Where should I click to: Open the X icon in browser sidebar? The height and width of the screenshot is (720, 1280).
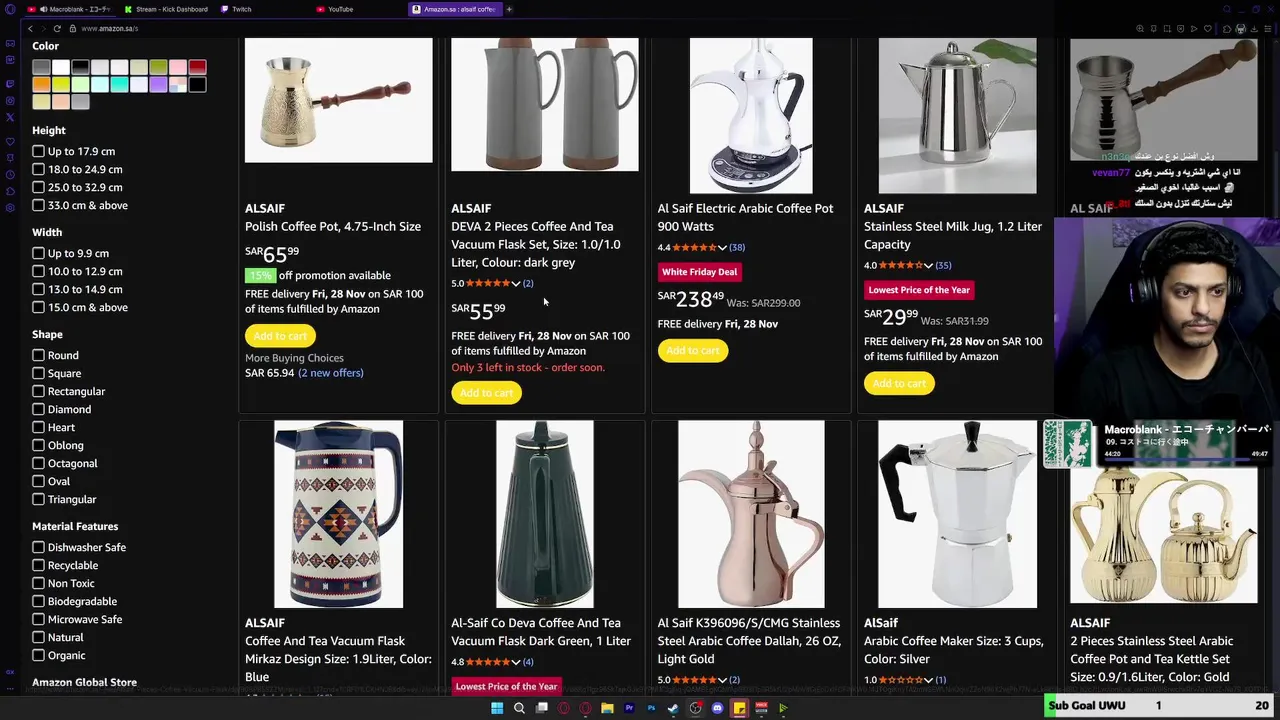pos(10,117)
